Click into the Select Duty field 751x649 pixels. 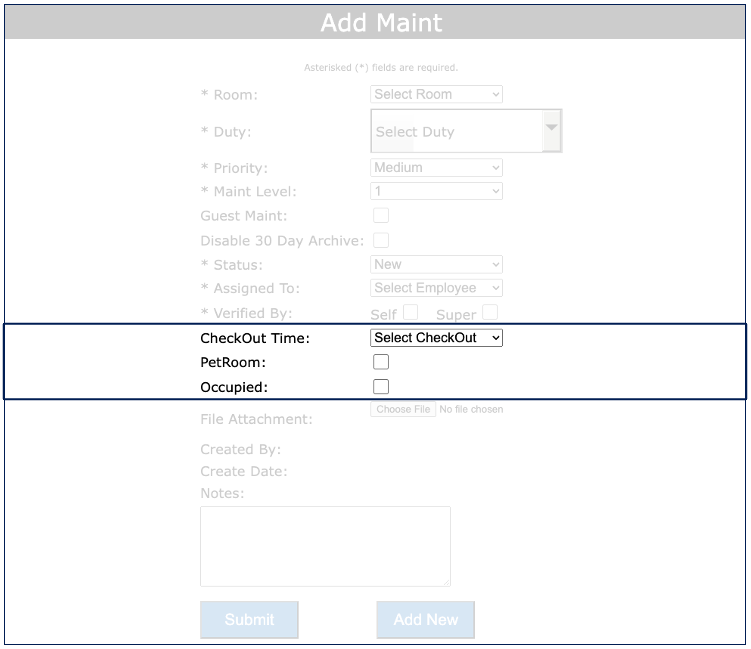click(455, 131)
